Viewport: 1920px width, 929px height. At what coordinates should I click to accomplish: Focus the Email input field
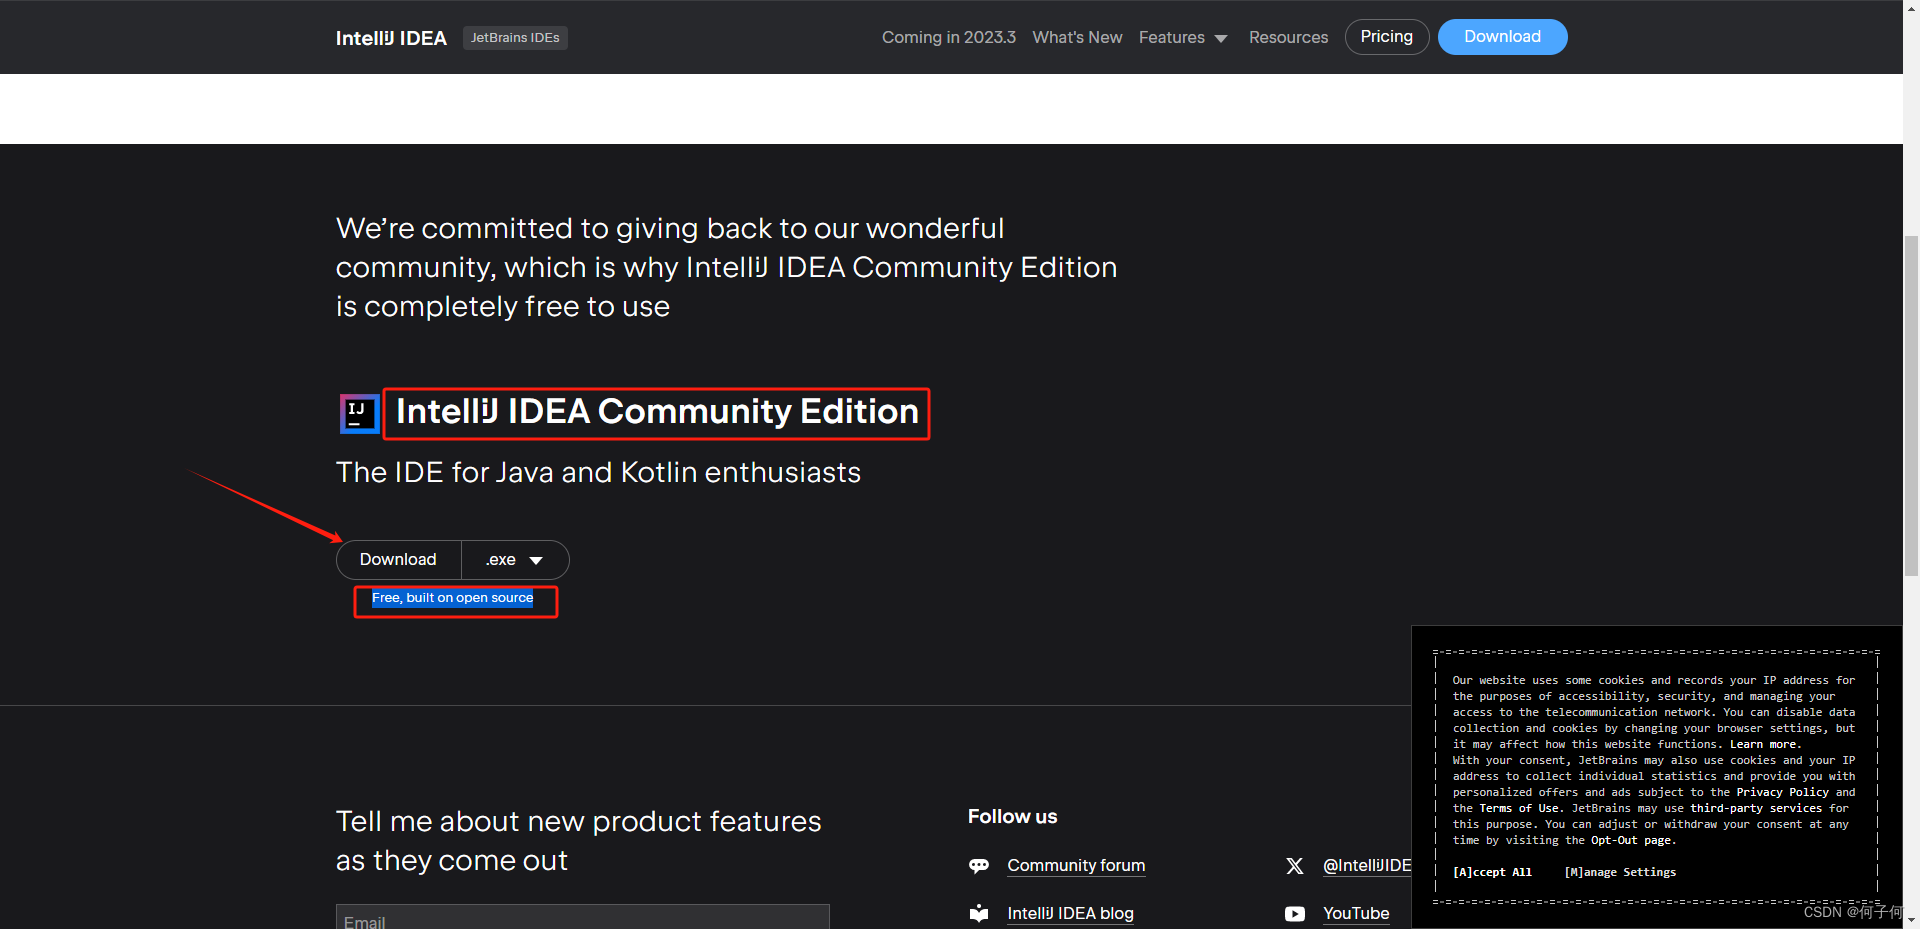(582, 917)
